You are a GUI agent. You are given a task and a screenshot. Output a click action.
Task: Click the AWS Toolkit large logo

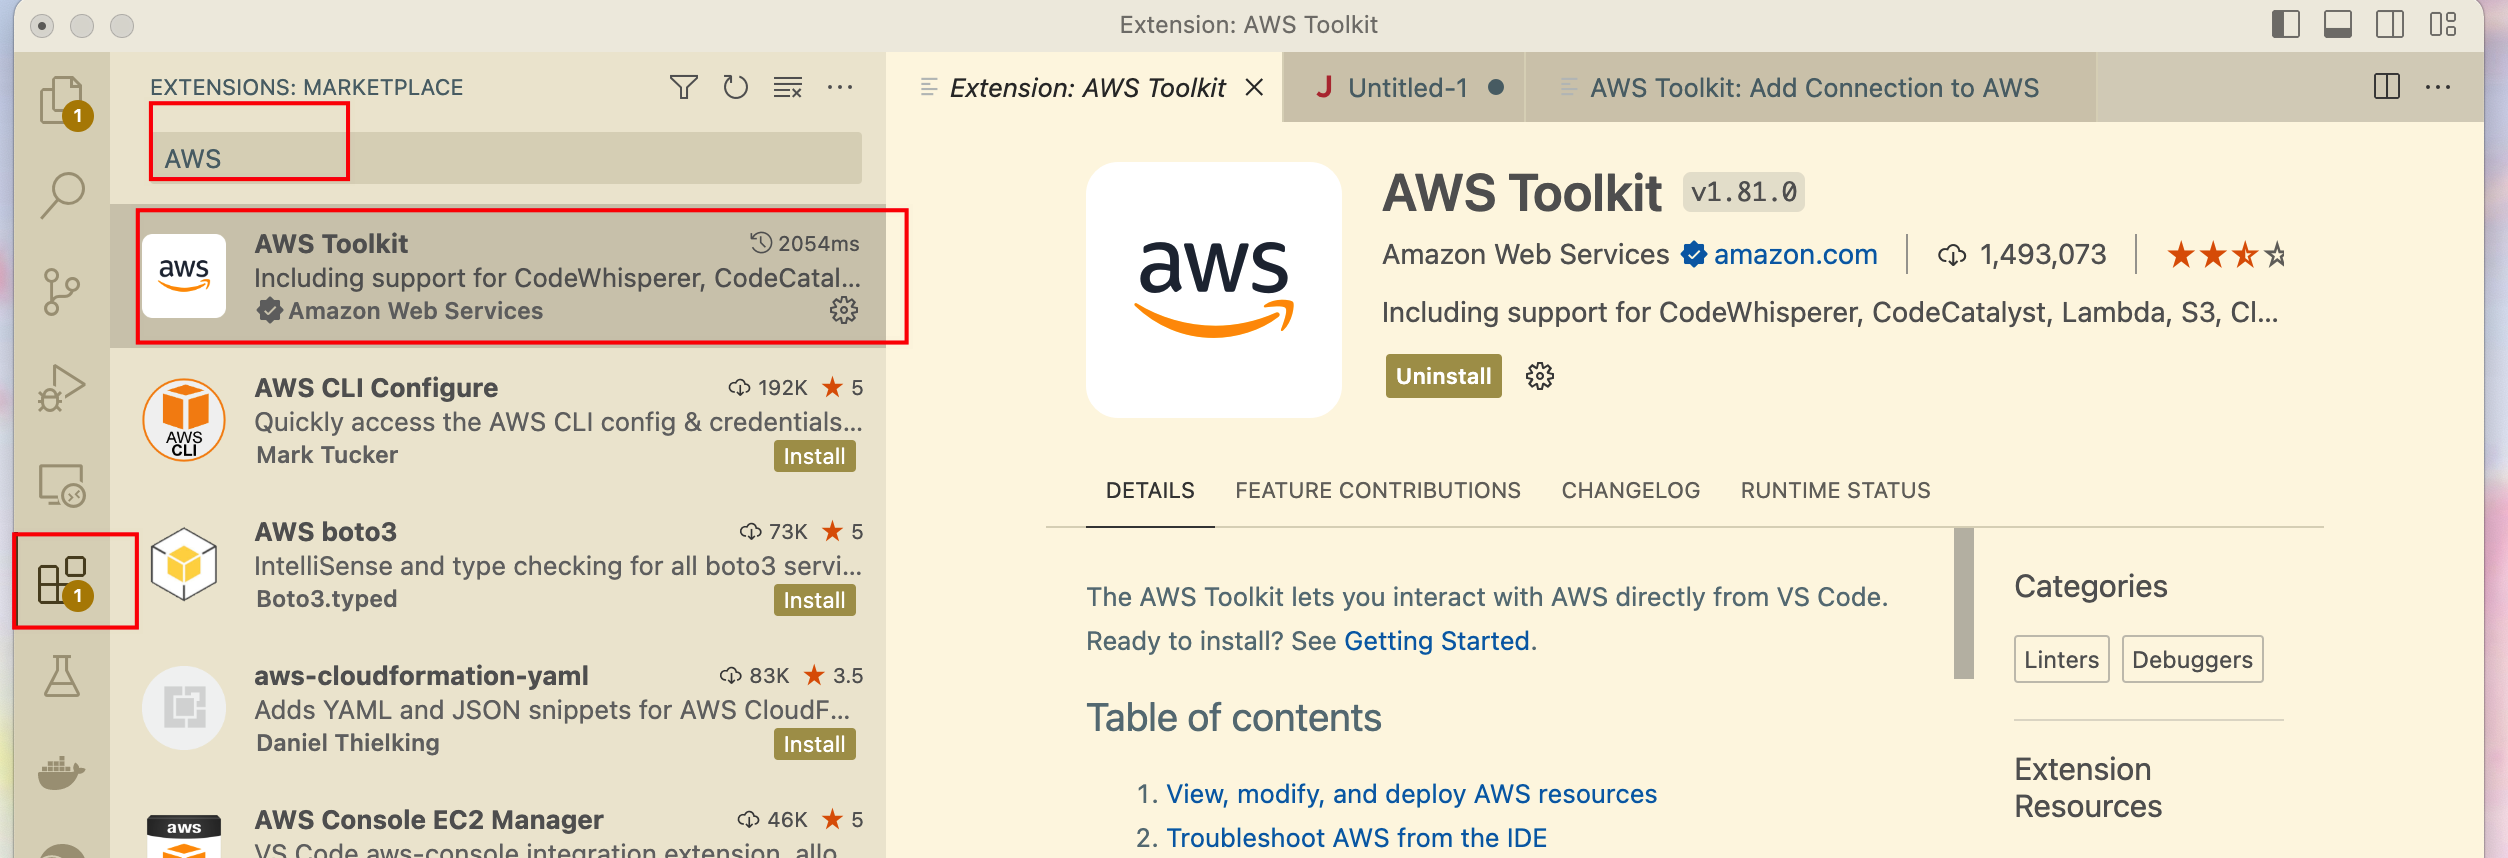tap(1214, 290)
